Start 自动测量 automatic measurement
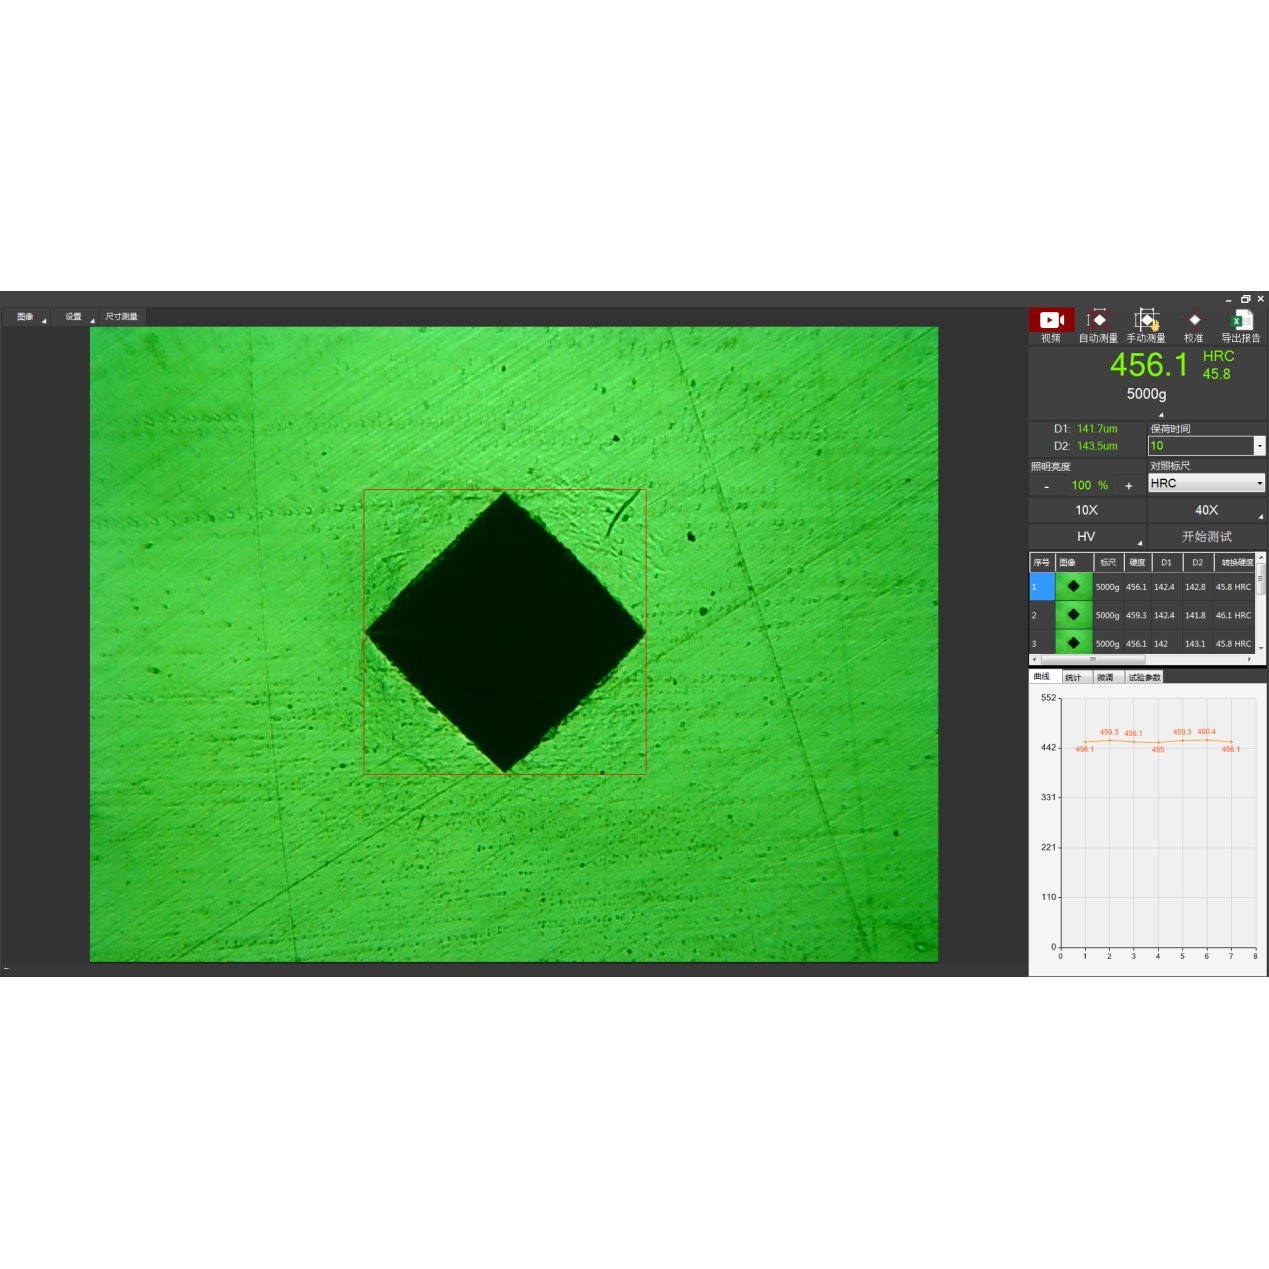 (x=1098, y=320)
